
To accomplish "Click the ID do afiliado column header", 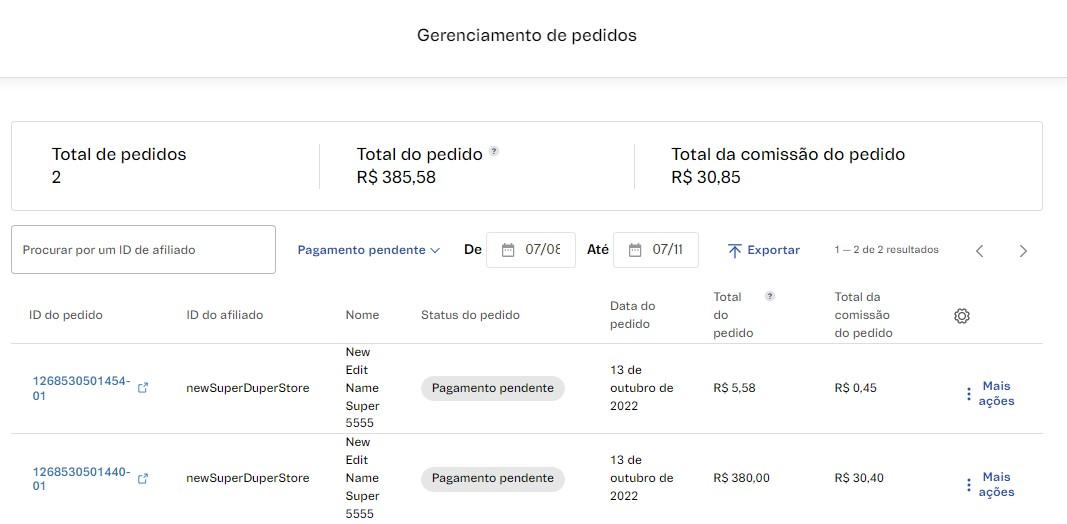I will click(224, 315).
